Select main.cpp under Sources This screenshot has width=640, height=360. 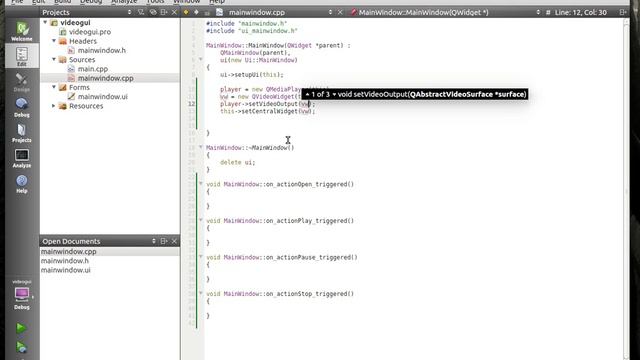[93, 69]
